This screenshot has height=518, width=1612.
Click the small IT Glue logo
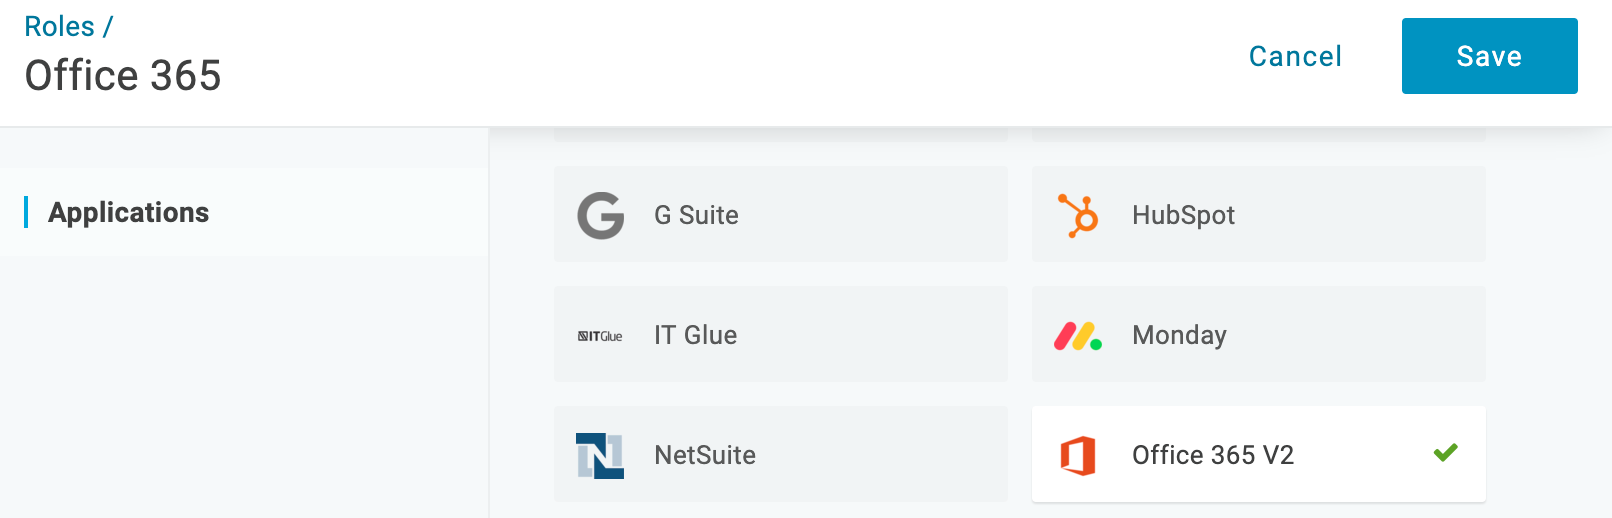pos(600,336)
